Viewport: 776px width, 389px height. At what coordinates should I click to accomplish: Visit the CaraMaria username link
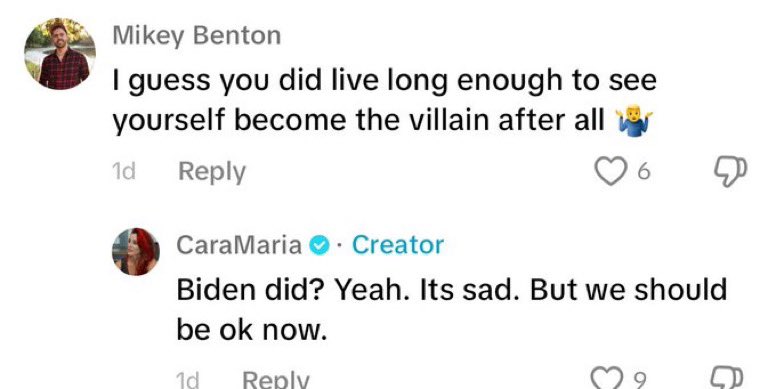239,245
